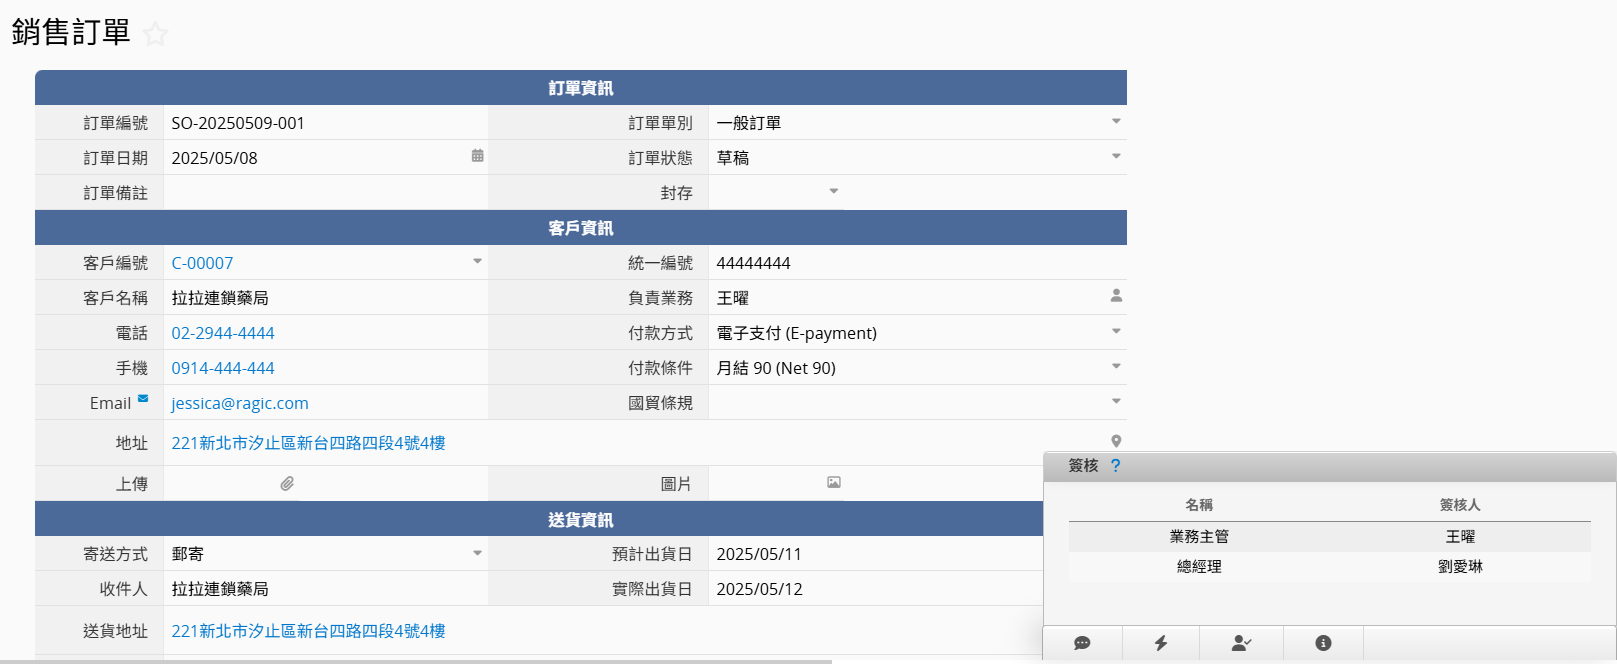
Task: Click the 名稱 column header in 簽核
Action: click(1199, 505)
